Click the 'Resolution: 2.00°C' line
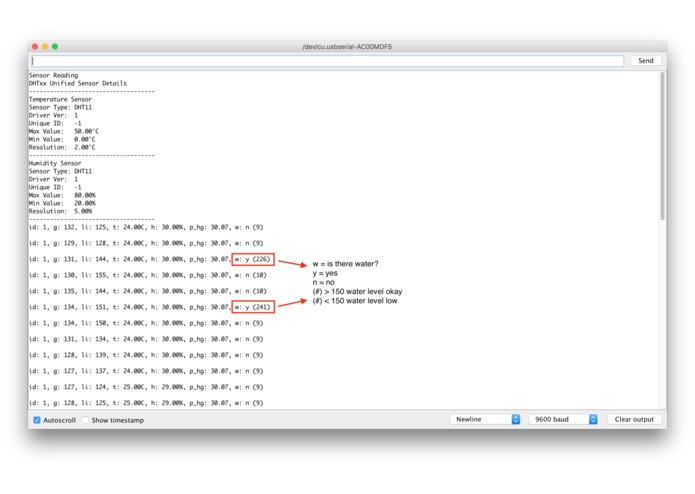Image resolution: width=695 pixels, height=494 pixels. pos(62,147)
